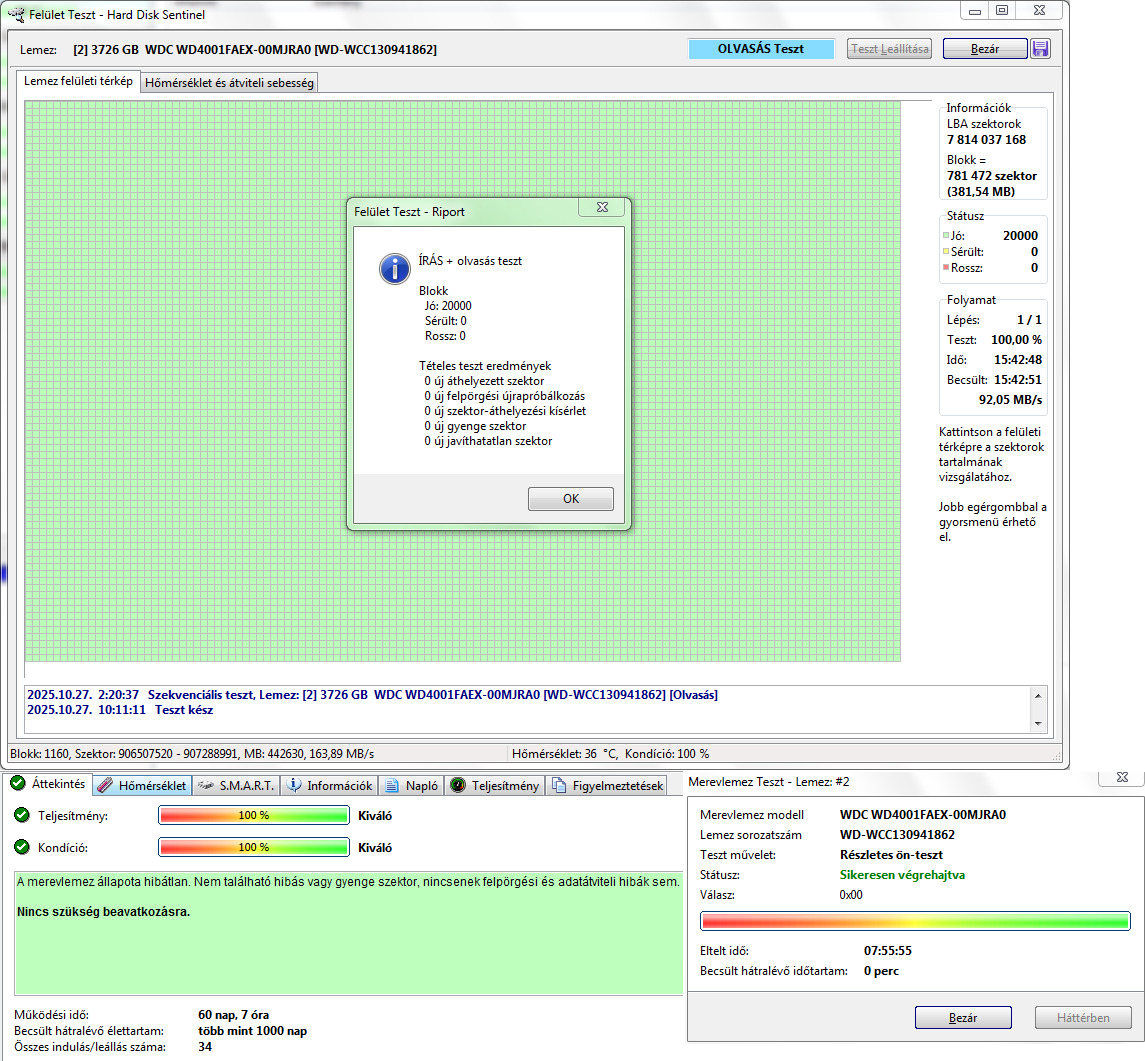Open the Napló tab
The height and width of the screenshot is (1061, 1145).
411,786
